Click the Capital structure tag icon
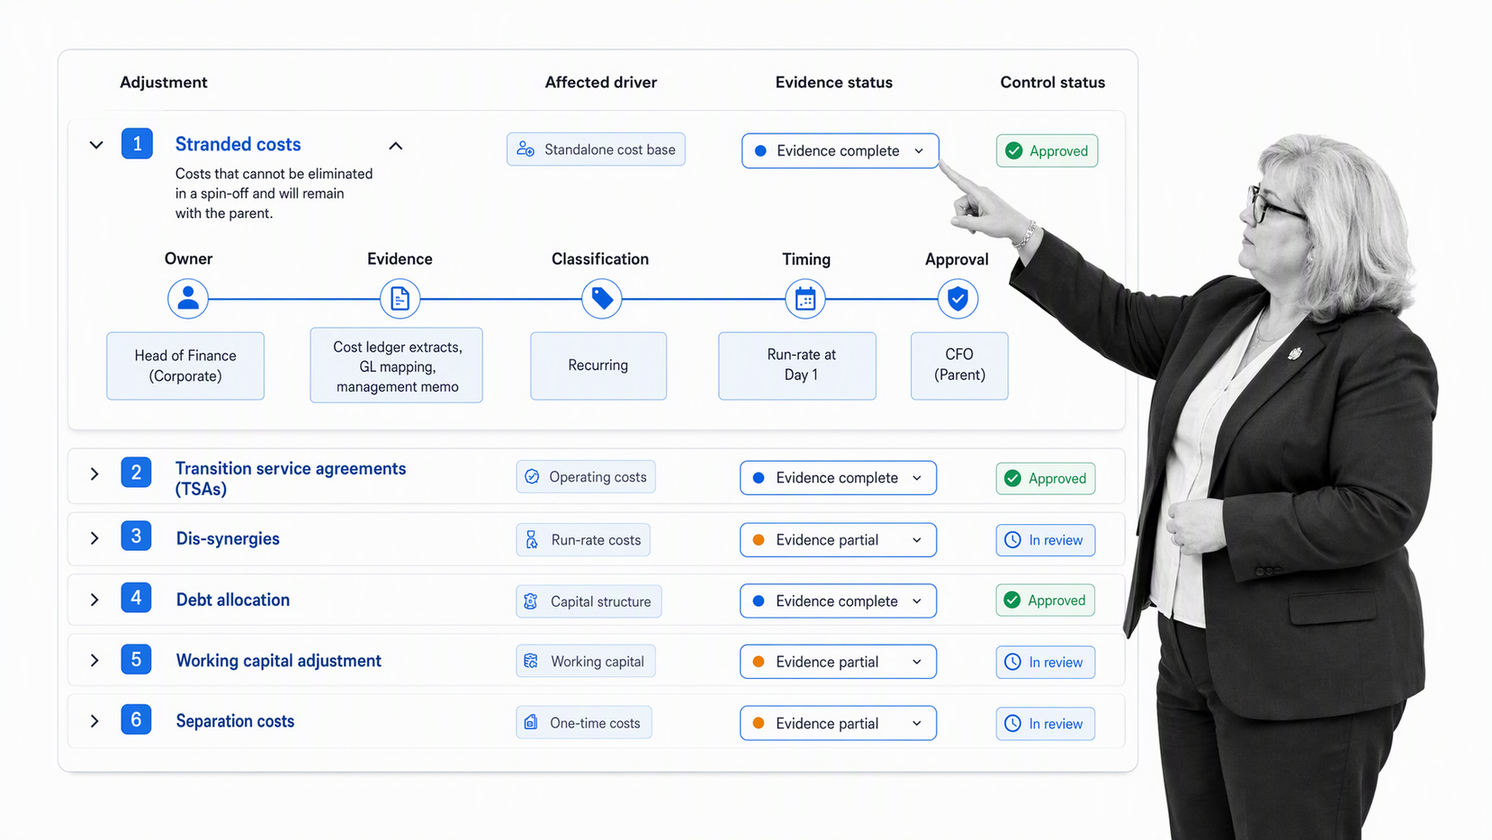Viewport: 1492px width, 840px height. (531, 601)
